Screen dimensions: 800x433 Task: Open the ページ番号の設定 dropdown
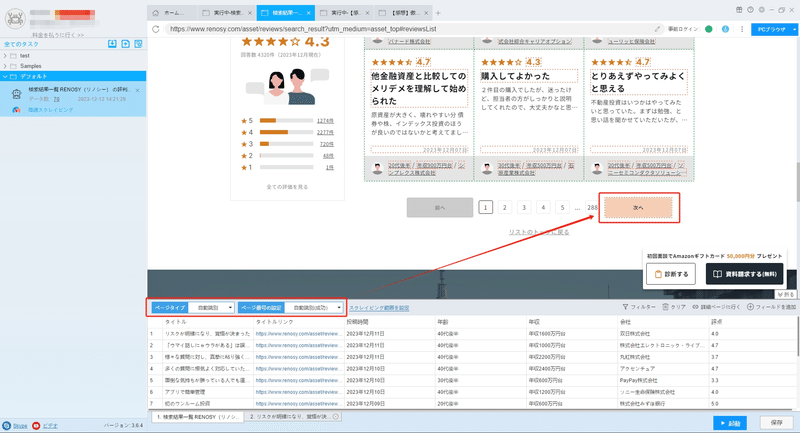[x=314, y=308]
